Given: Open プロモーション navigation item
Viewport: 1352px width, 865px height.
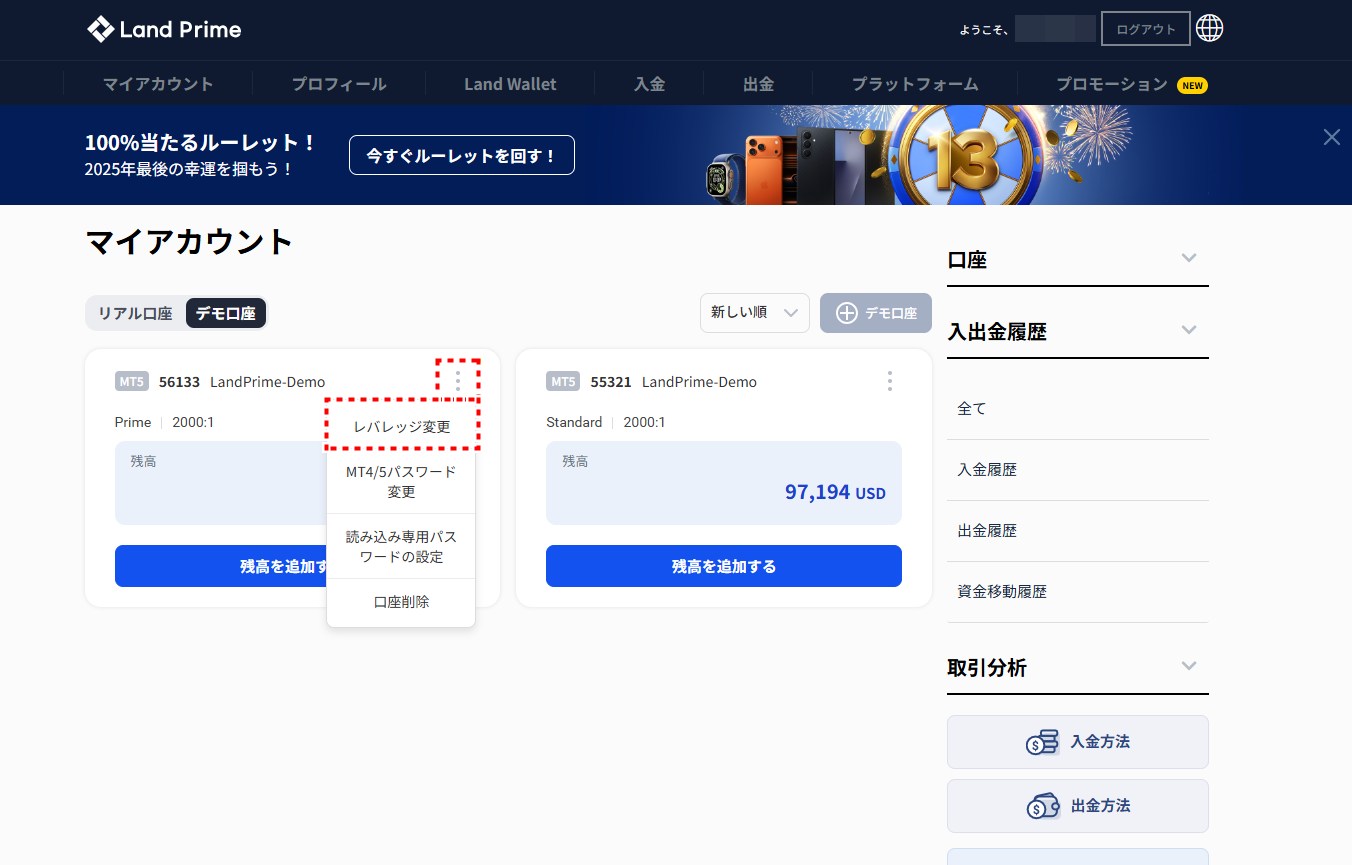Looking at the screenshot, I should 1112,84.
